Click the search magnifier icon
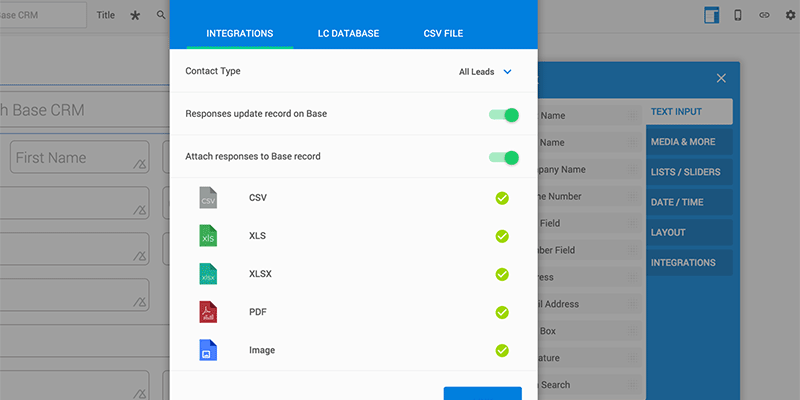Viewport: 800px width, 400px height. click(161, 15)
